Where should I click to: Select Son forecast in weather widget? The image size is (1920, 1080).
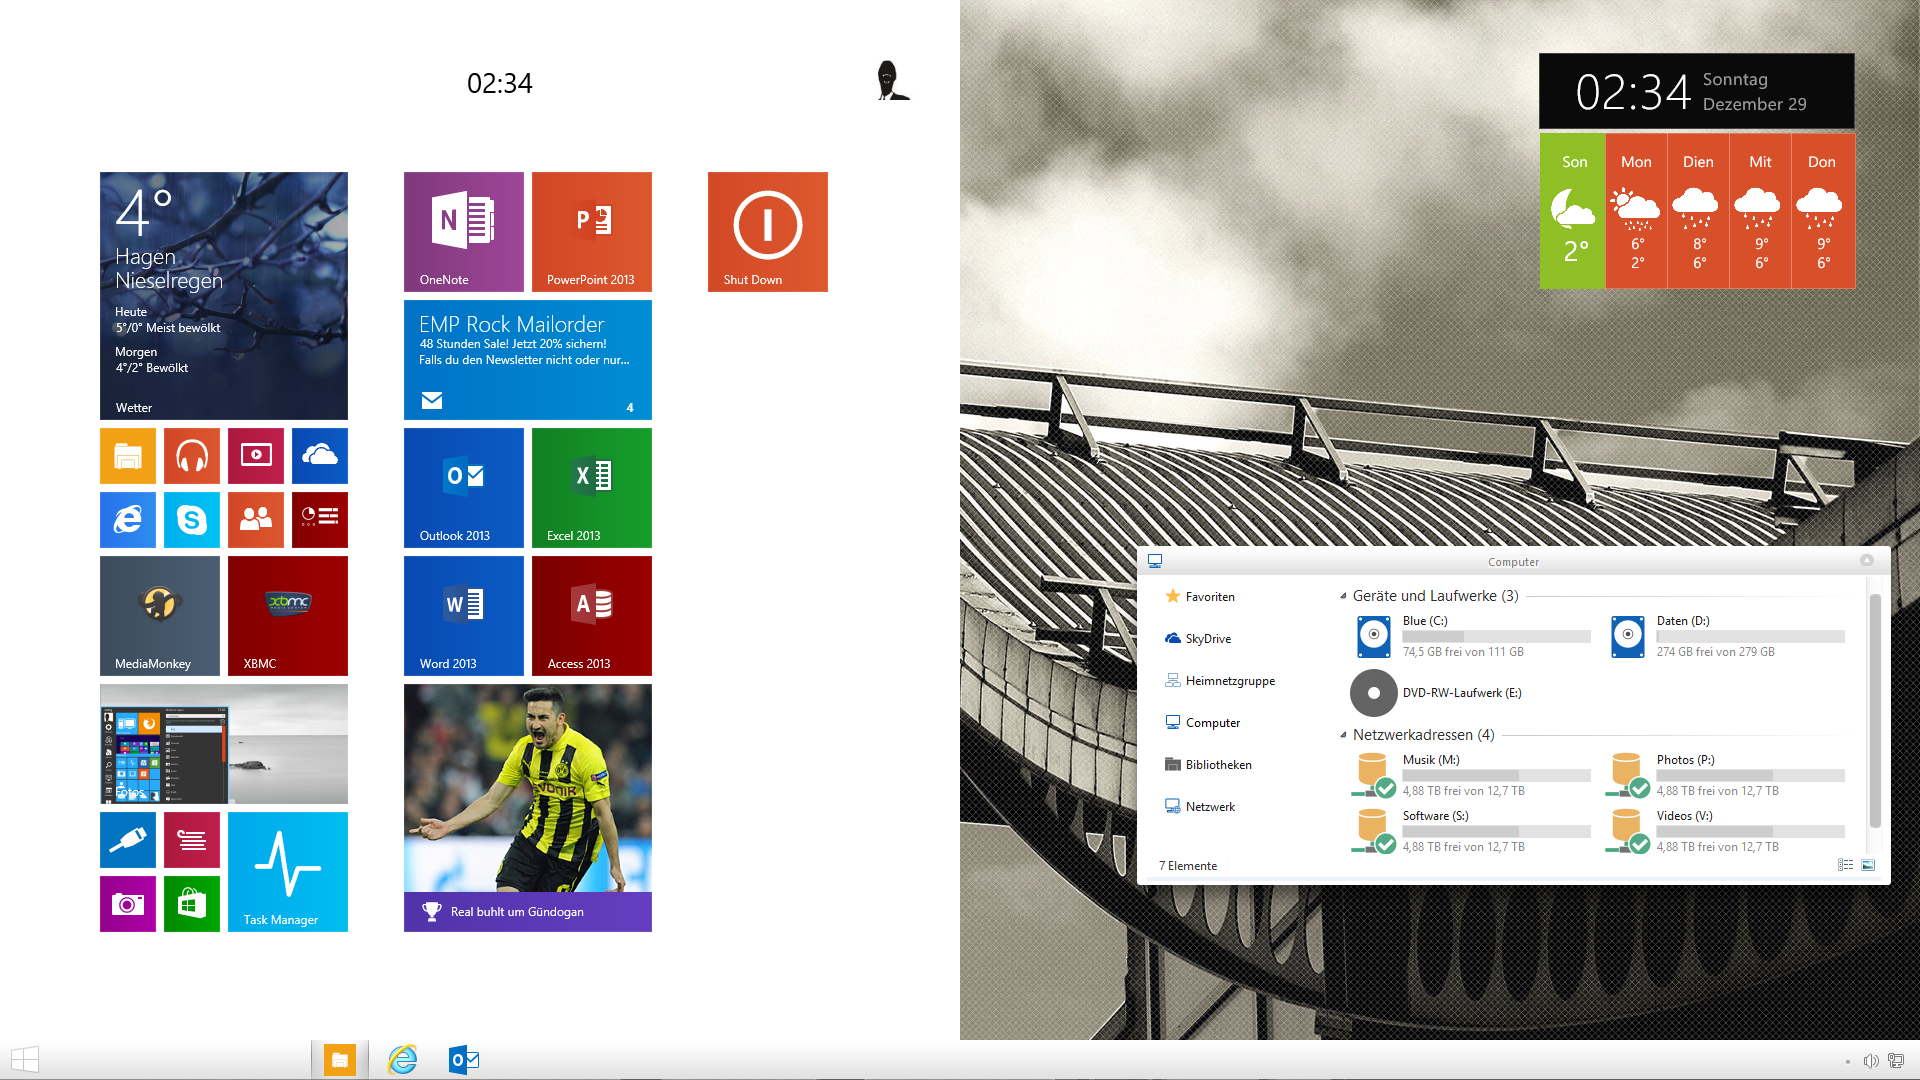[1574, 211]
